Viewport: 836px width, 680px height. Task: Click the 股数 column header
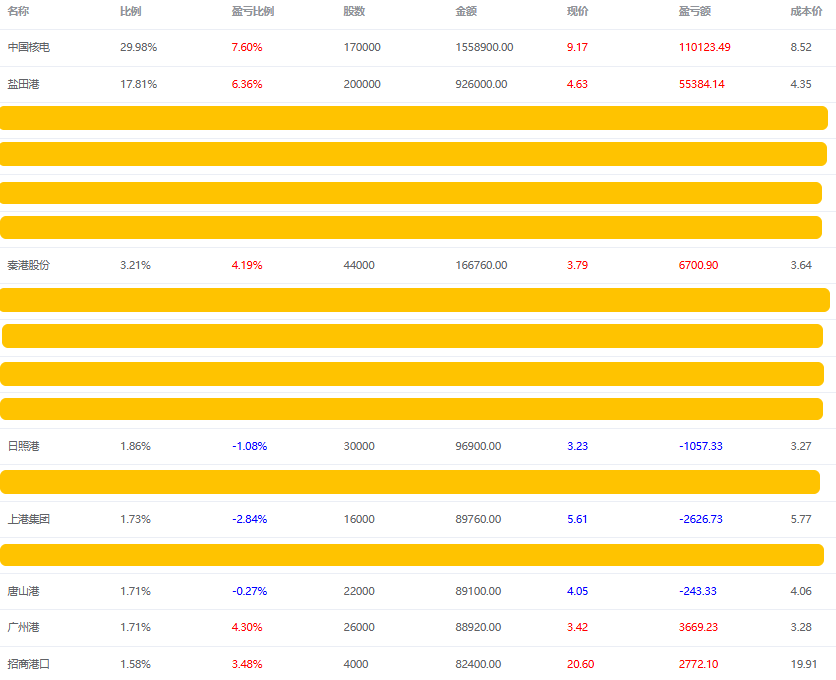[354, 11]
